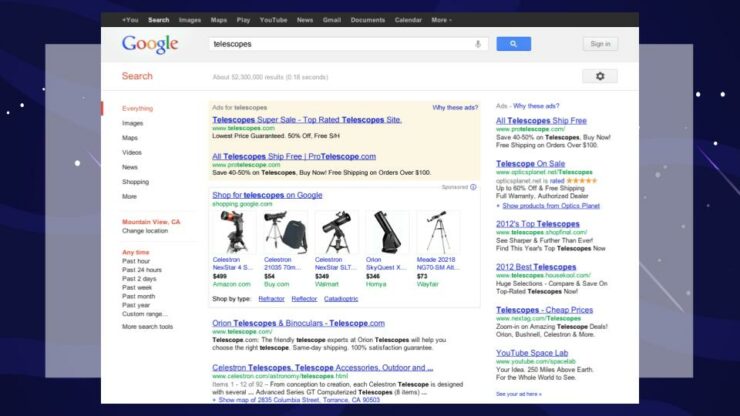
Task: Select Past 2 days time filter
Action: [139, 279]
